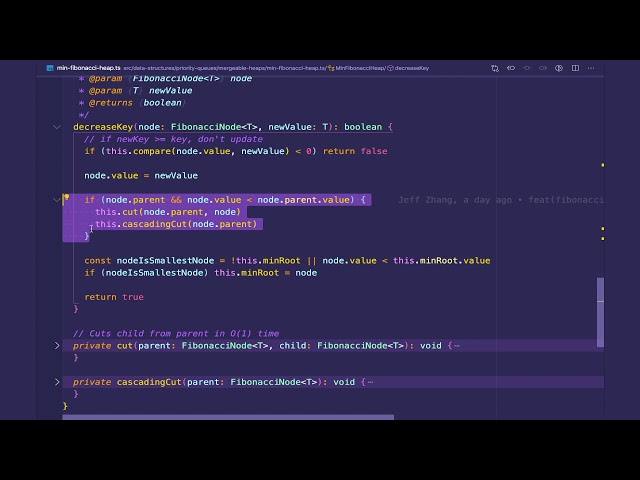Click the Jeff Zhang git blame annotation
640x480 pixels.
pos(500,200)
